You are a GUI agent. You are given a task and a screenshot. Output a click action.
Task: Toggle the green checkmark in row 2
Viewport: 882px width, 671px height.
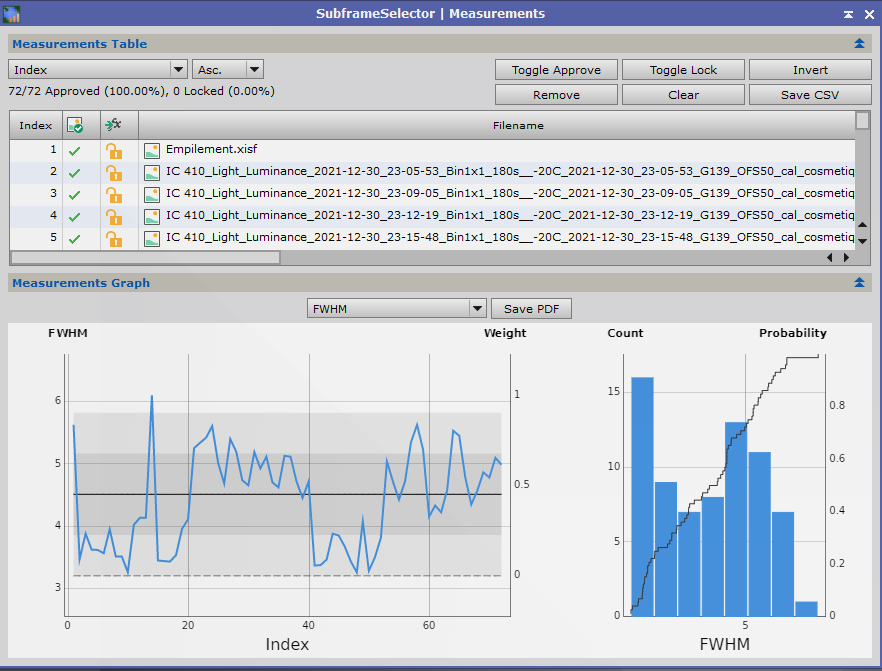(74, 172)
